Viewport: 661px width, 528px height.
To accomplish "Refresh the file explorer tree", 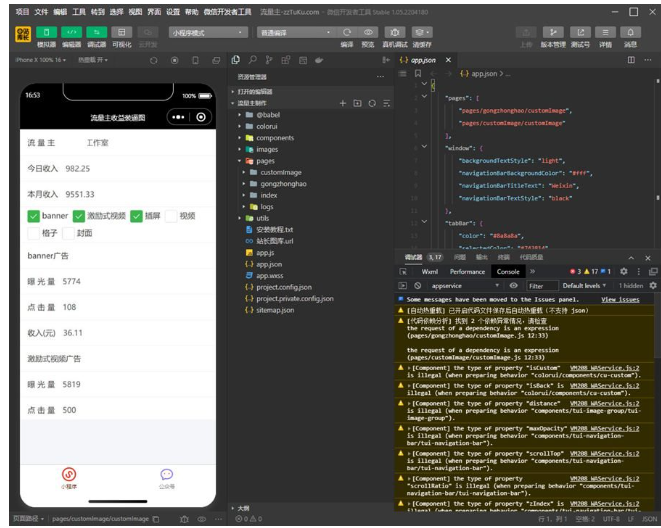I will coord(372,103).
